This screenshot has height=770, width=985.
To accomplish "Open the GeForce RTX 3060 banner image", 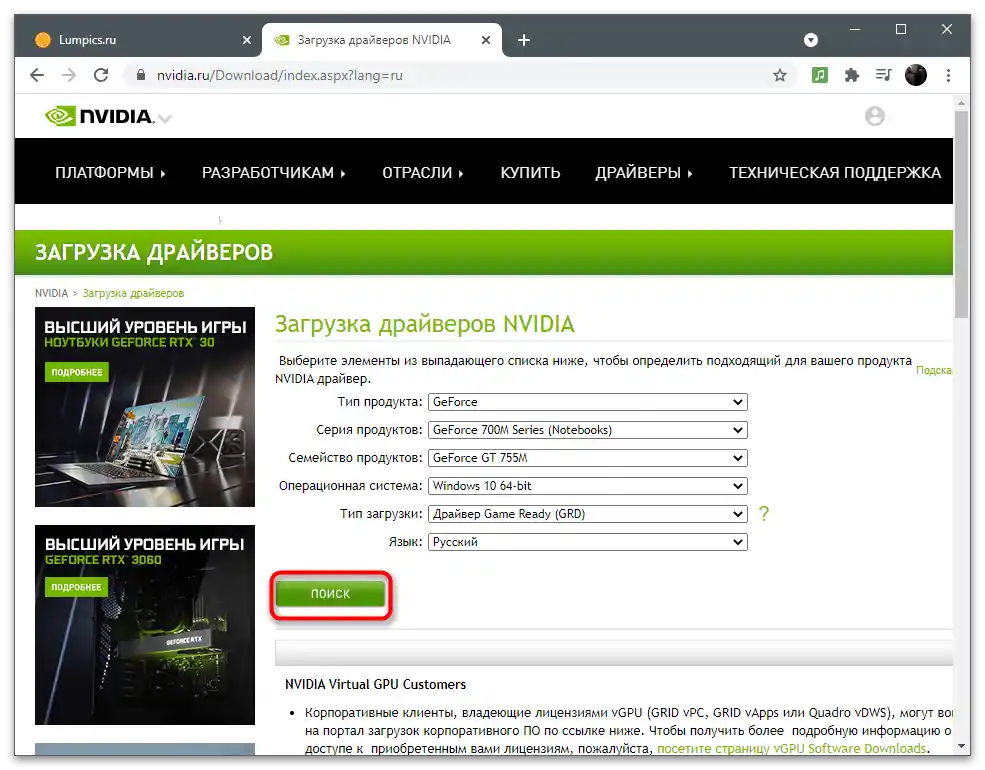I will (x=145, y=625).
